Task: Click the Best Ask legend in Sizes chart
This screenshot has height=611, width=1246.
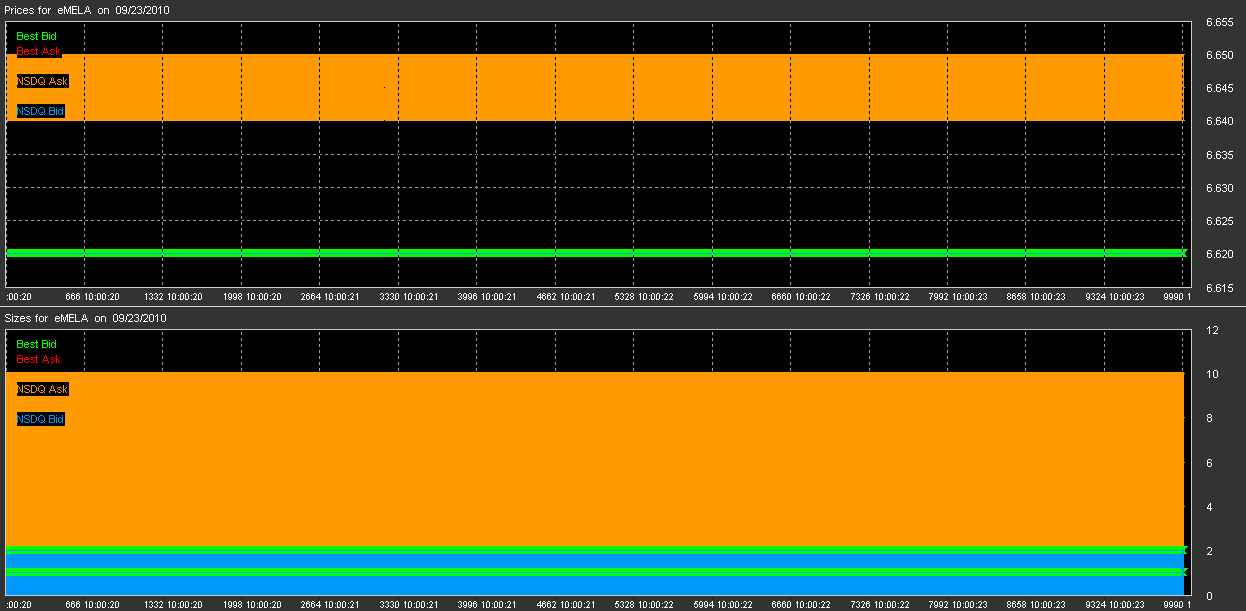Action: pos(38,359)
